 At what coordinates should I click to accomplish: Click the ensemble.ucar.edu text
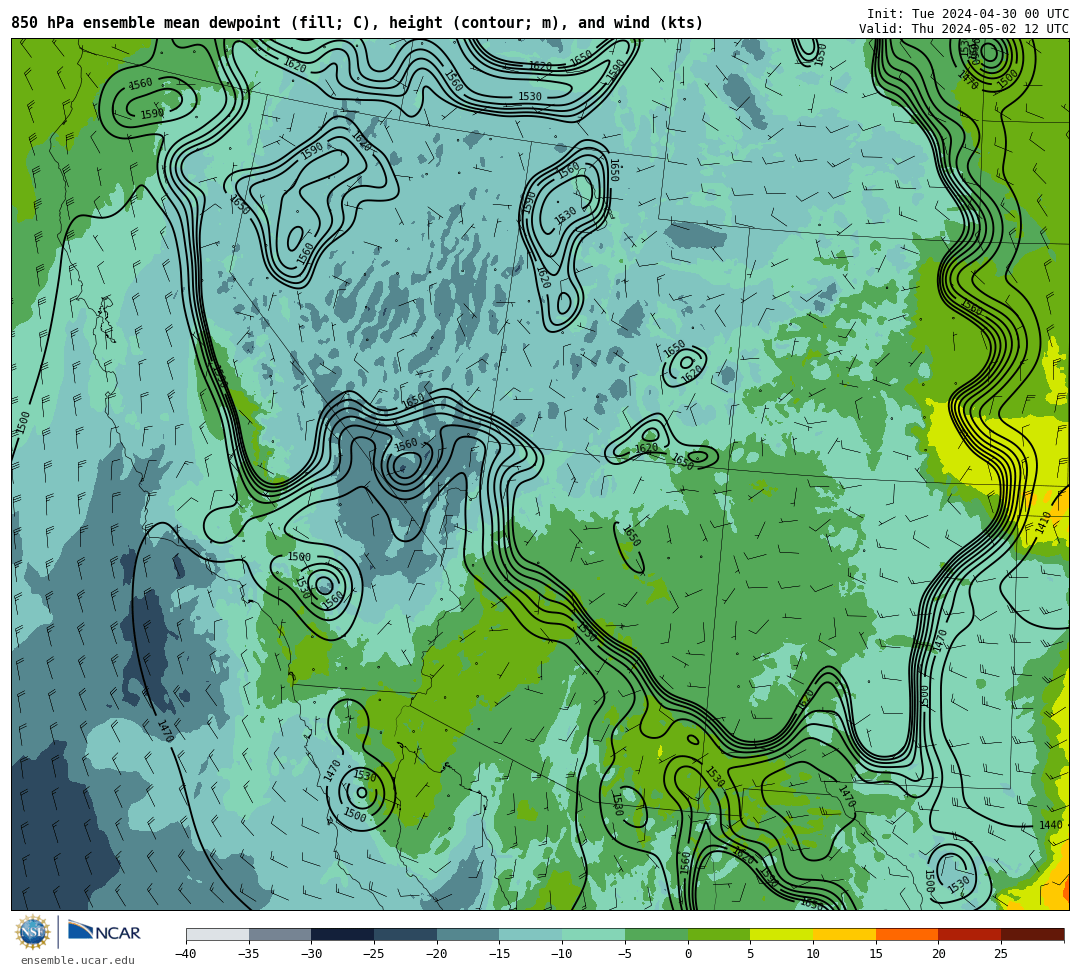[x=78, y=960]
